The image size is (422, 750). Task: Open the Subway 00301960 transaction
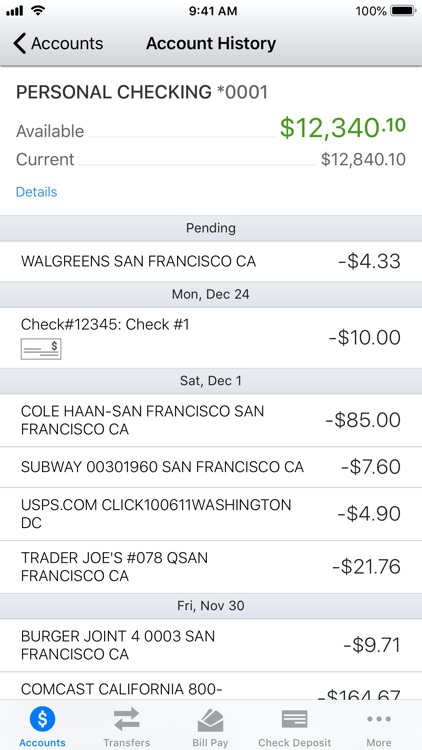coord(211,467)
